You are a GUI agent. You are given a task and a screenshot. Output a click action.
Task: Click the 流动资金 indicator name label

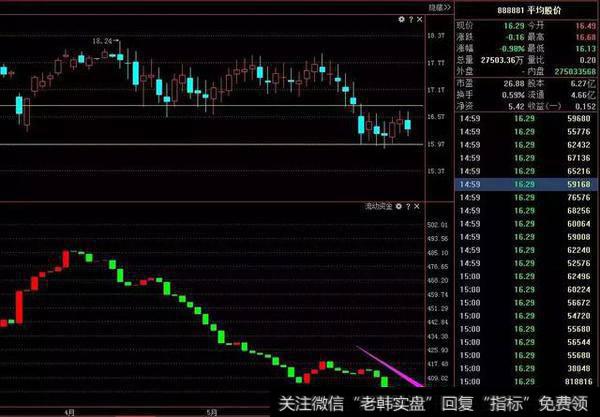(378, 206)
